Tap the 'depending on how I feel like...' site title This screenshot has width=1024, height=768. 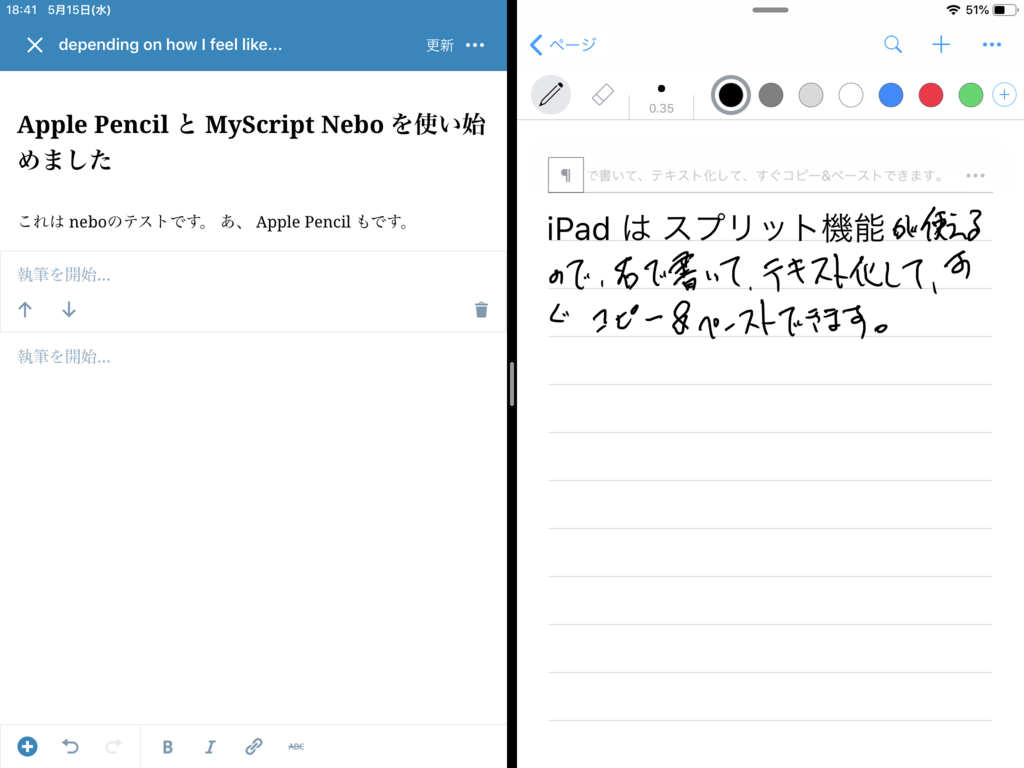(170, 44)
